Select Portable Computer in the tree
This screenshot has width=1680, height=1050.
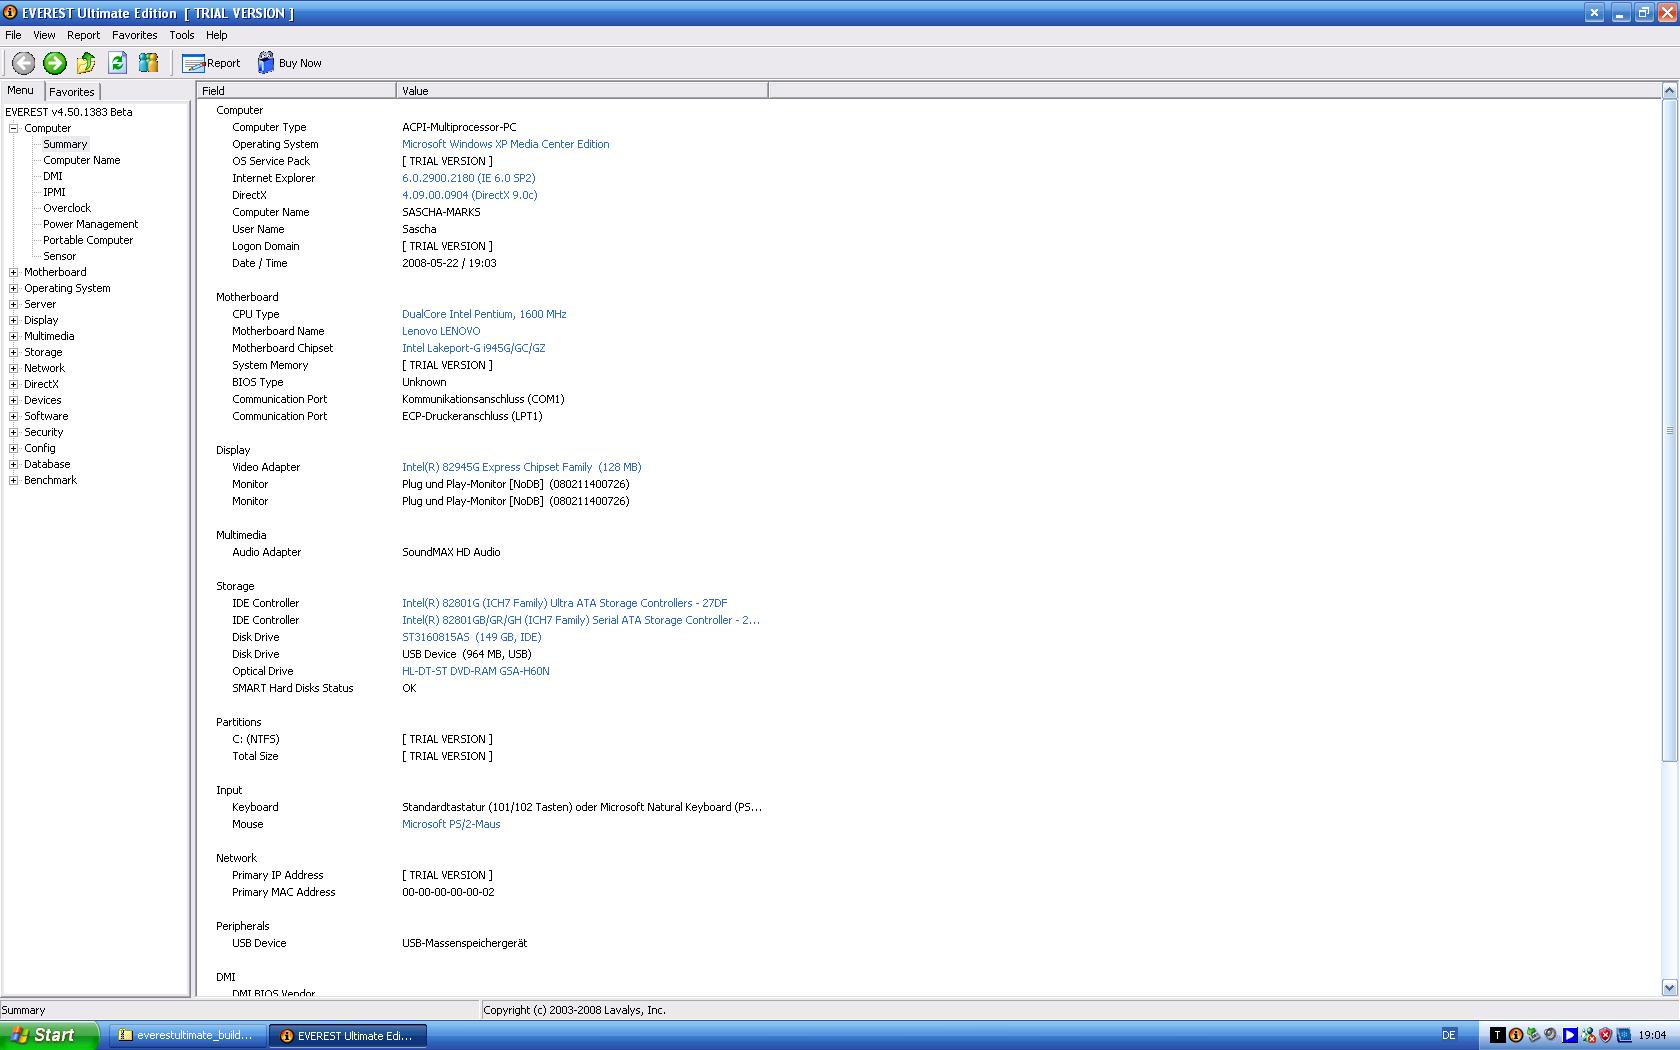(x=88, y=240)
